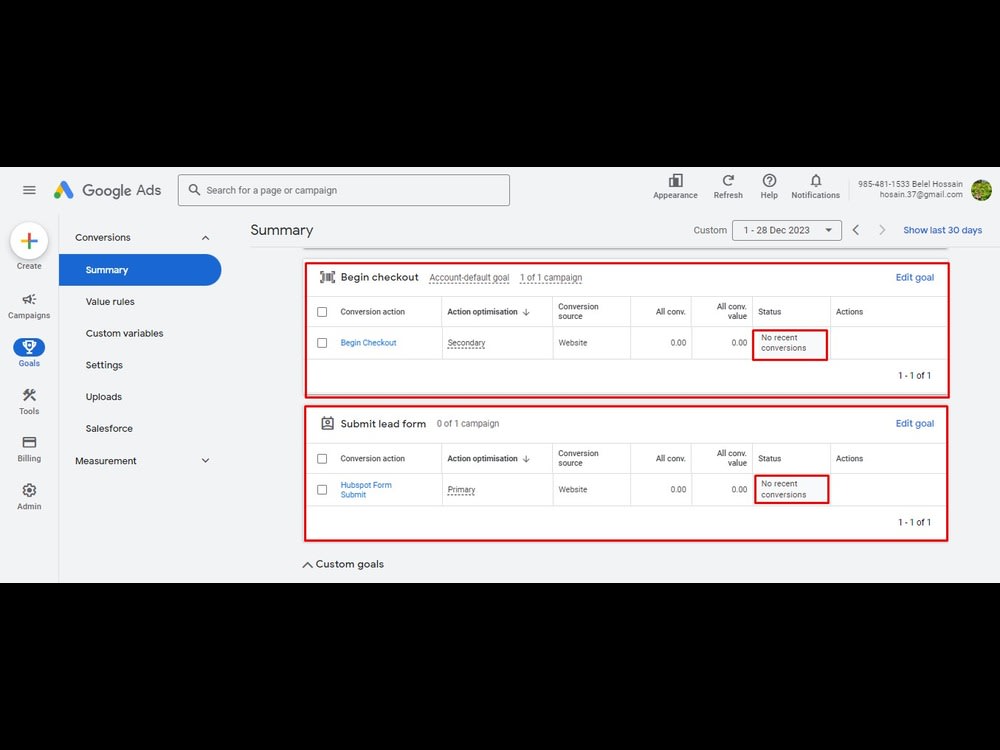
Task: Type in the search campaigns field
Action: pos(344,190)
